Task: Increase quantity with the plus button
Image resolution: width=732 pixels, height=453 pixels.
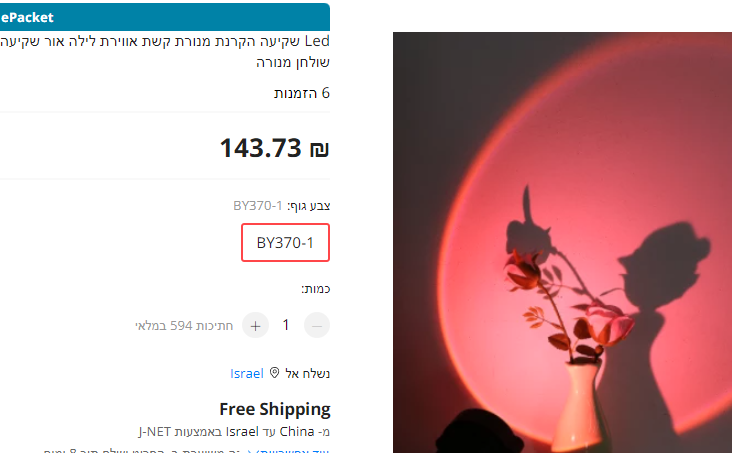Action: 255,326
